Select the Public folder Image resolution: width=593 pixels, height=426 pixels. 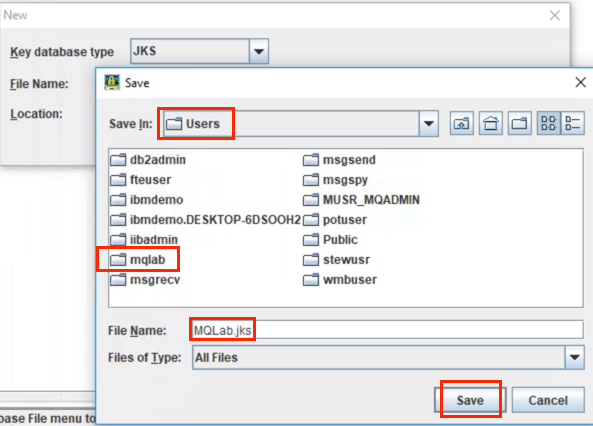pos(330,239)
